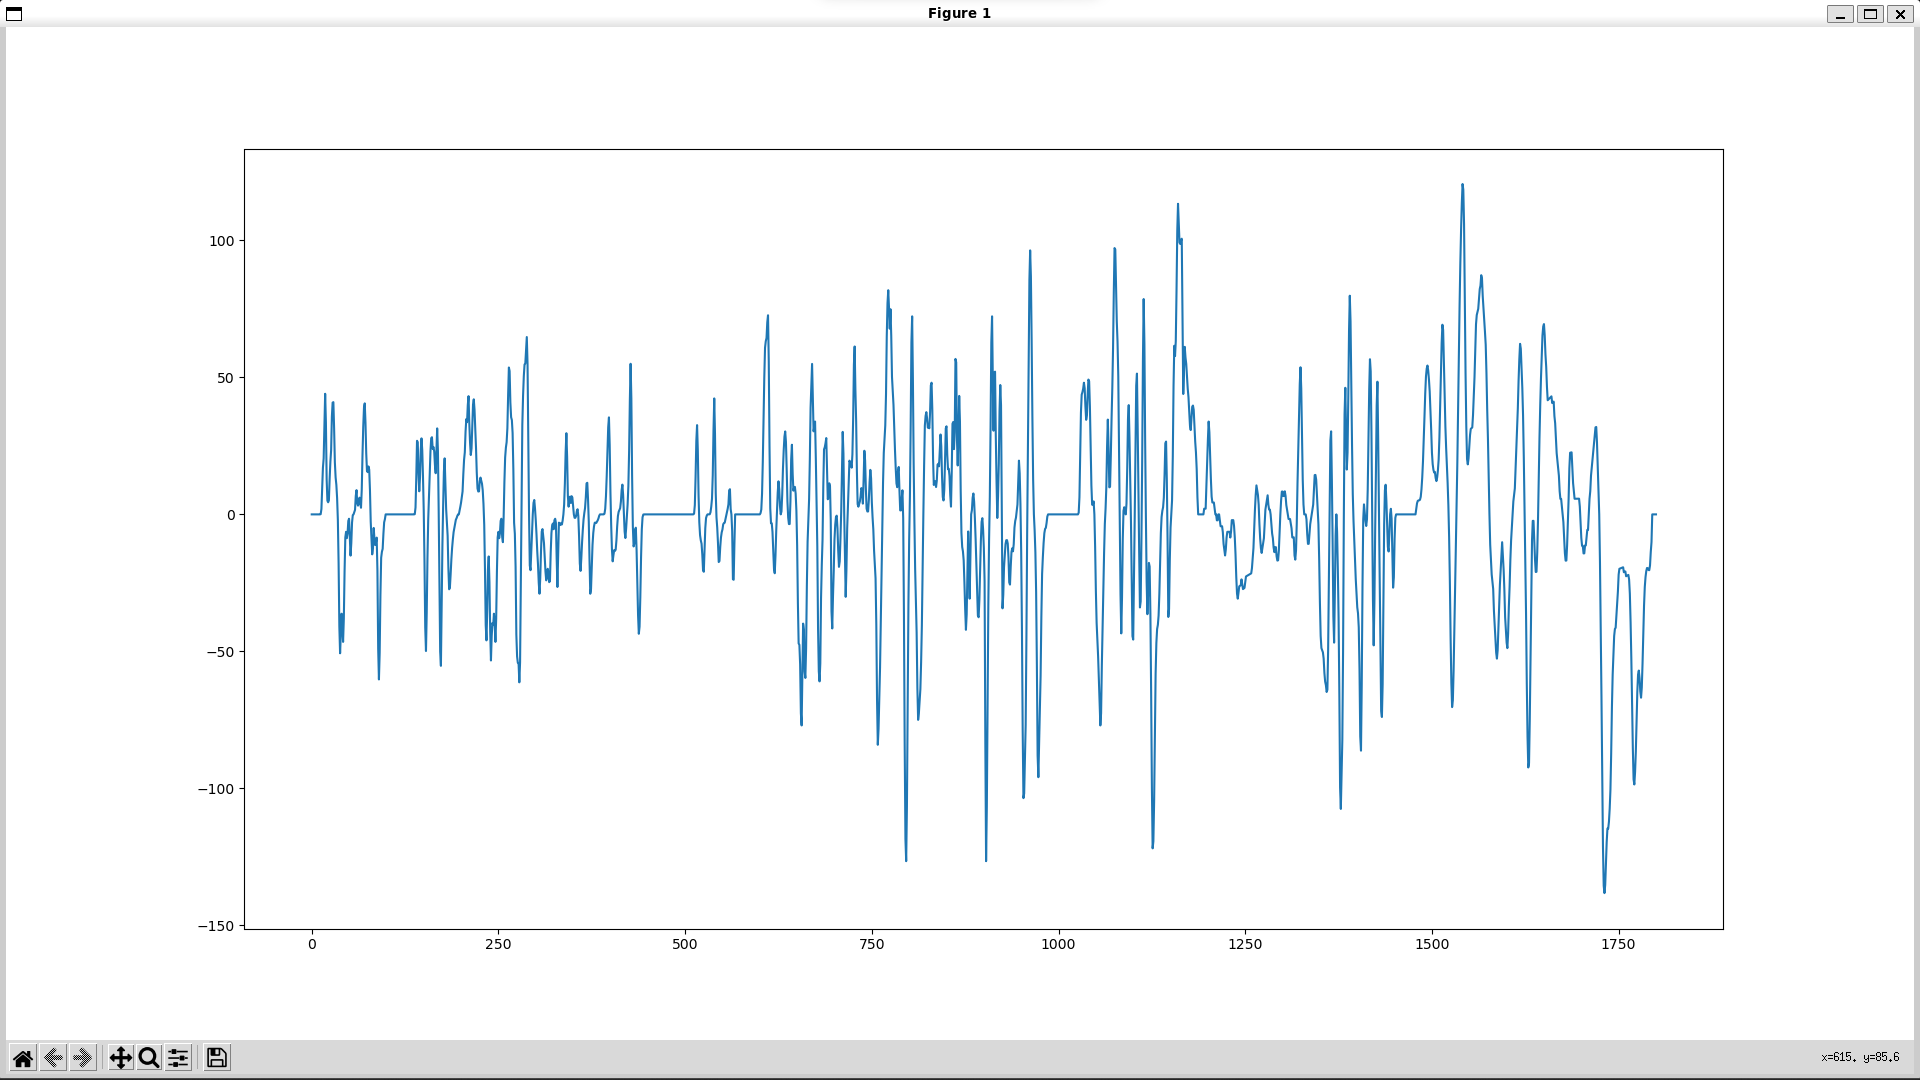Select the Zoom to rectangle tool
The height and width of the screenshot is (1080, 1920).
click(x=149, y=1058)
